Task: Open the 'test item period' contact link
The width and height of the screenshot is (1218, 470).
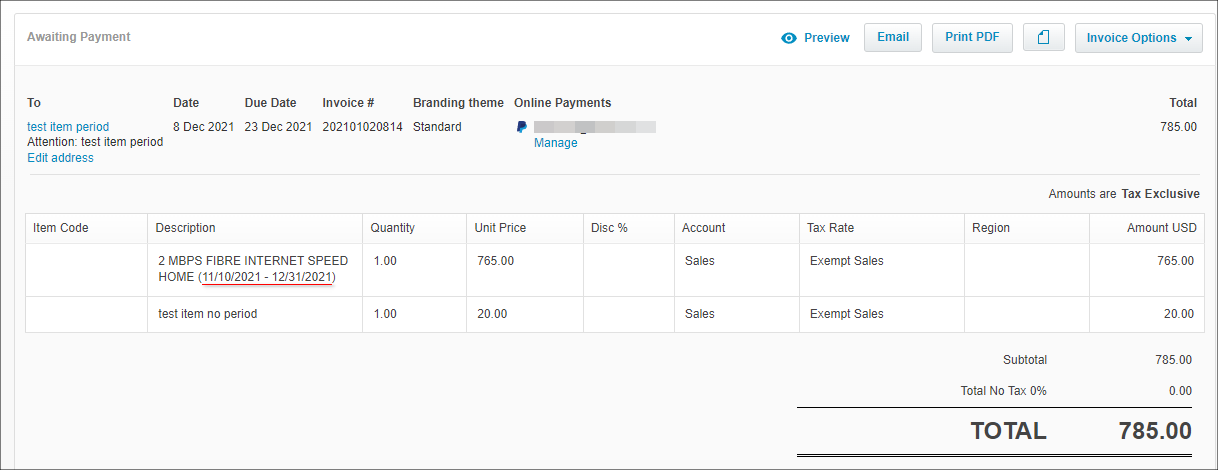Action: click(68, 127)
